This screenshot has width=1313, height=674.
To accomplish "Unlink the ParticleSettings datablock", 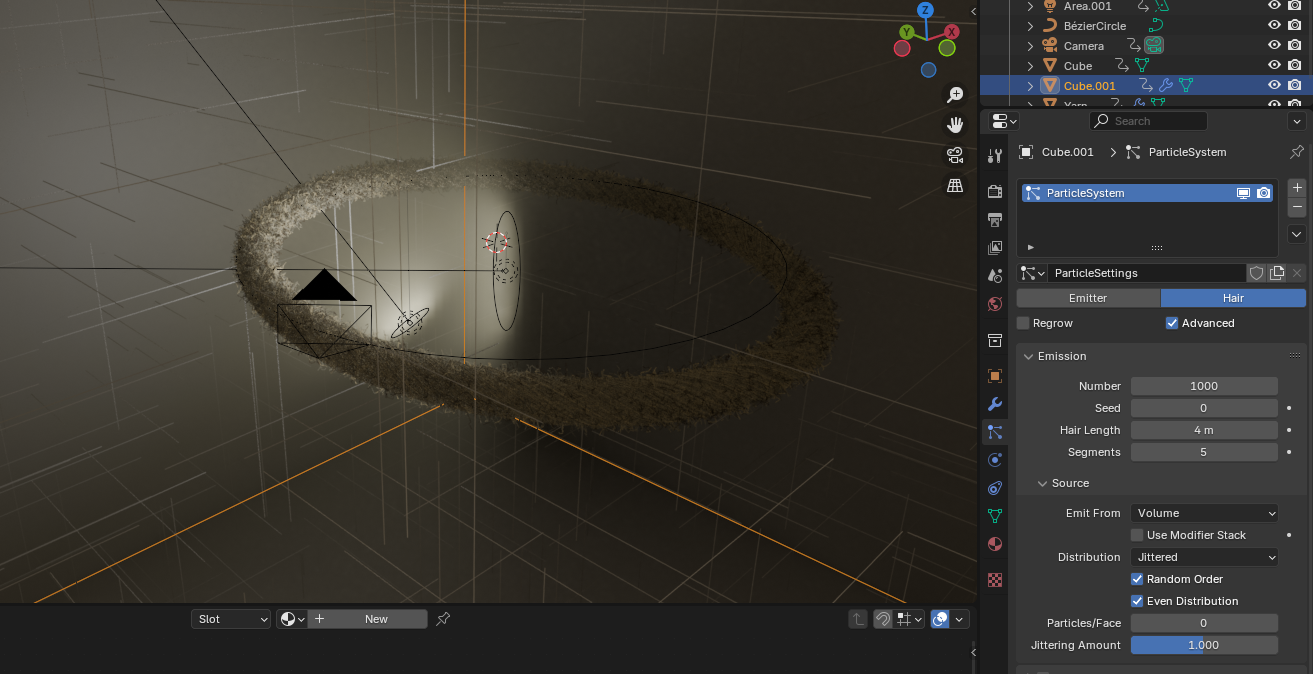I will click(x=1297, y=273).
